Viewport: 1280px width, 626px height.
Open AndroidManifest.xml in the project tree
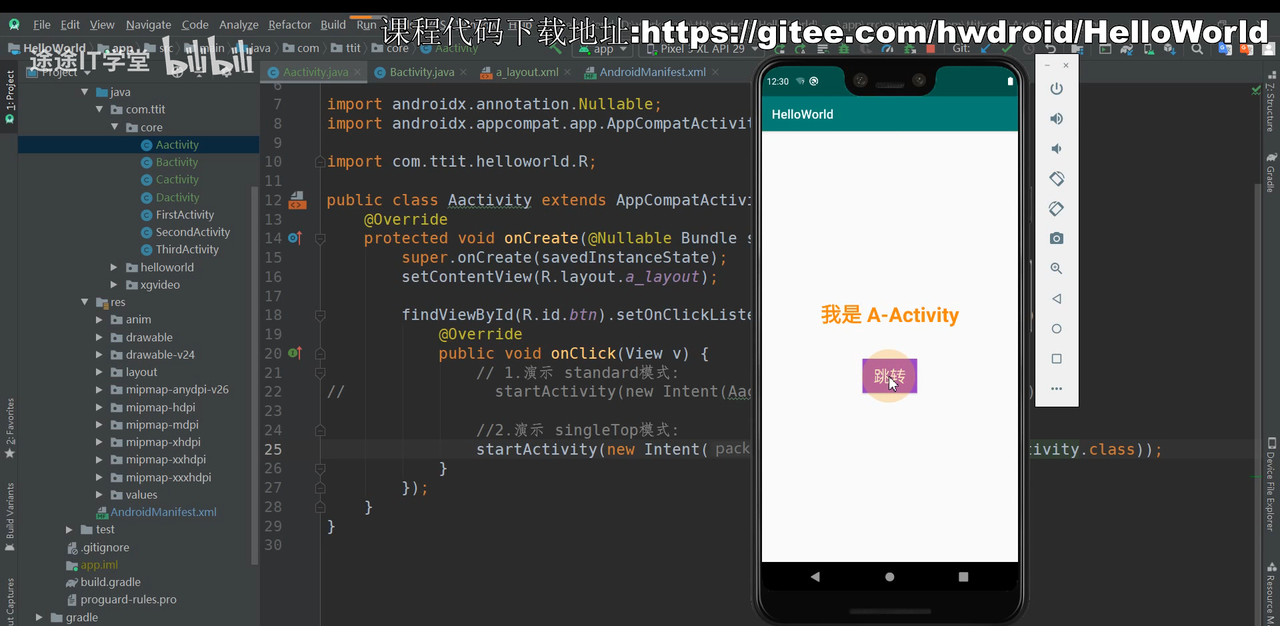pos(163,512)
